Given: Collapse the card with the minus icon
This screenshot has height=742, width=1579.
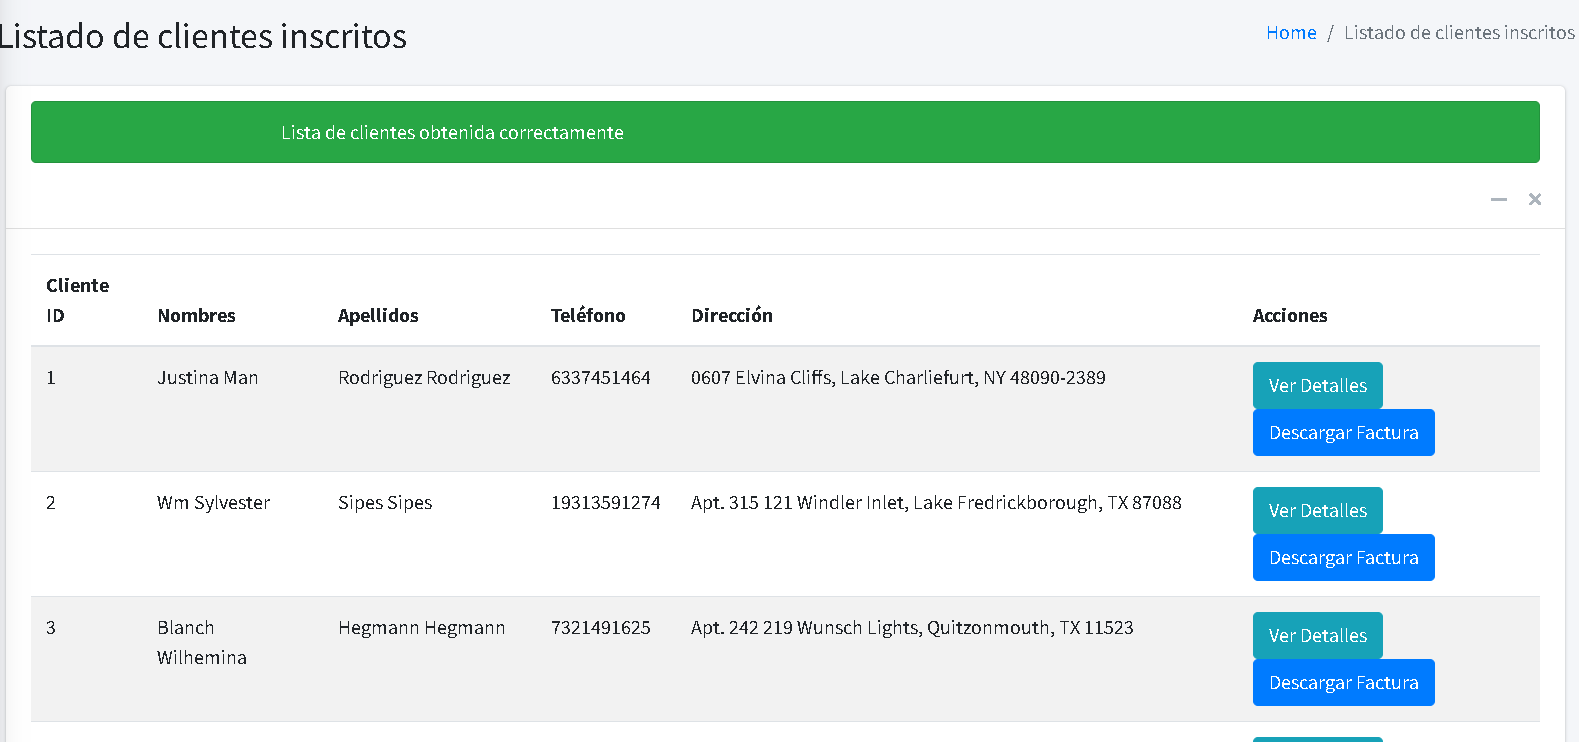Looking at the screenshot, I should coord(1498,199).
